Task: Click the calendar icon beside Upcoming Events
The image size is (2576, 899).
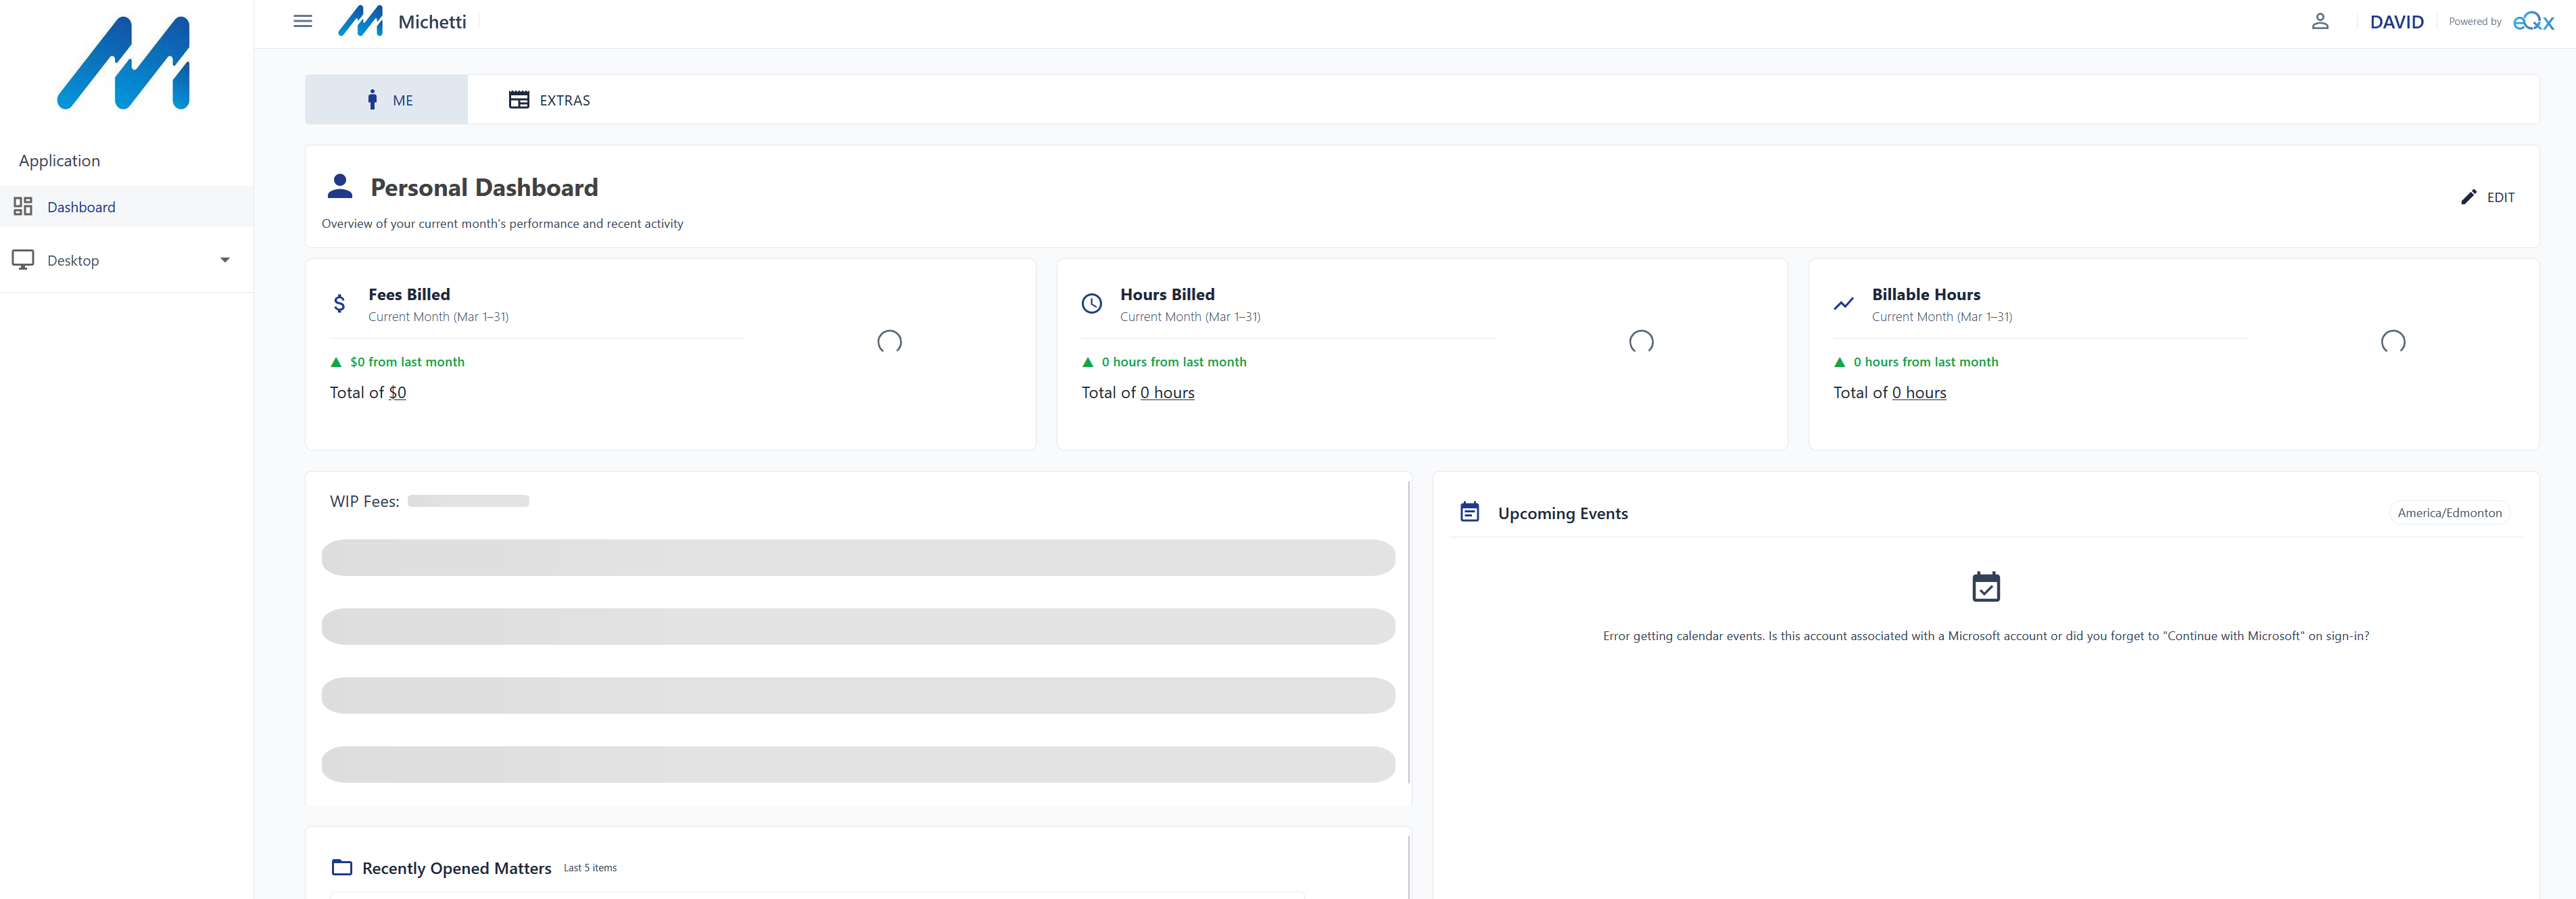Action: click(x=1470, y=511)
